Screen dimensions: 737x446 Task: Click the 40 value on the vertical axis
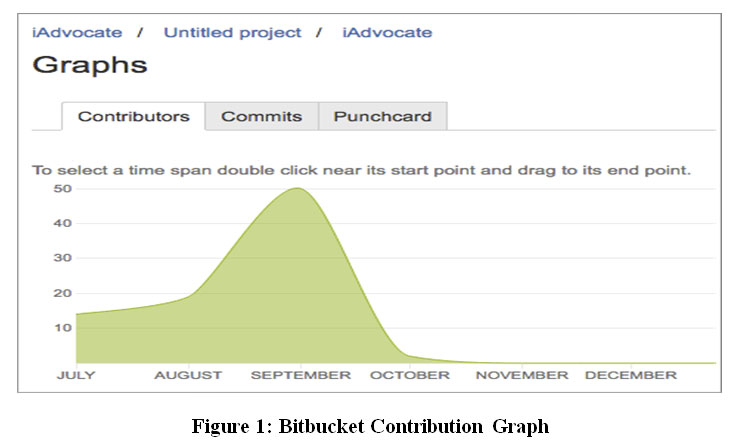62,223
